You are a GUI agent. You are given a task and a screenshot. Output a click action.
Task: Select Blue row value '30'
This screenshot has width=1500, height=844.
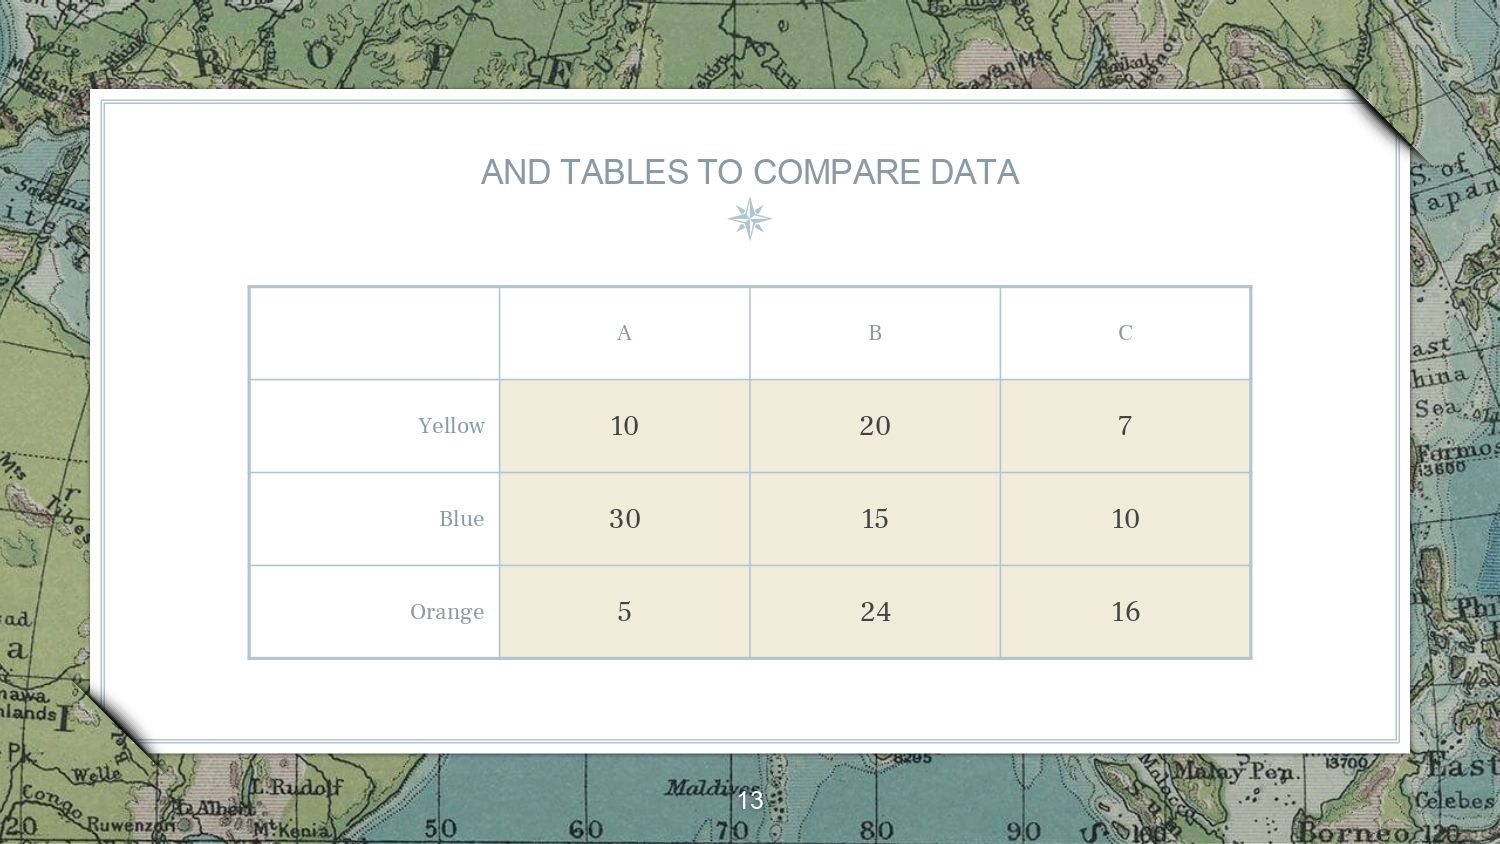(x=625, y=519)
